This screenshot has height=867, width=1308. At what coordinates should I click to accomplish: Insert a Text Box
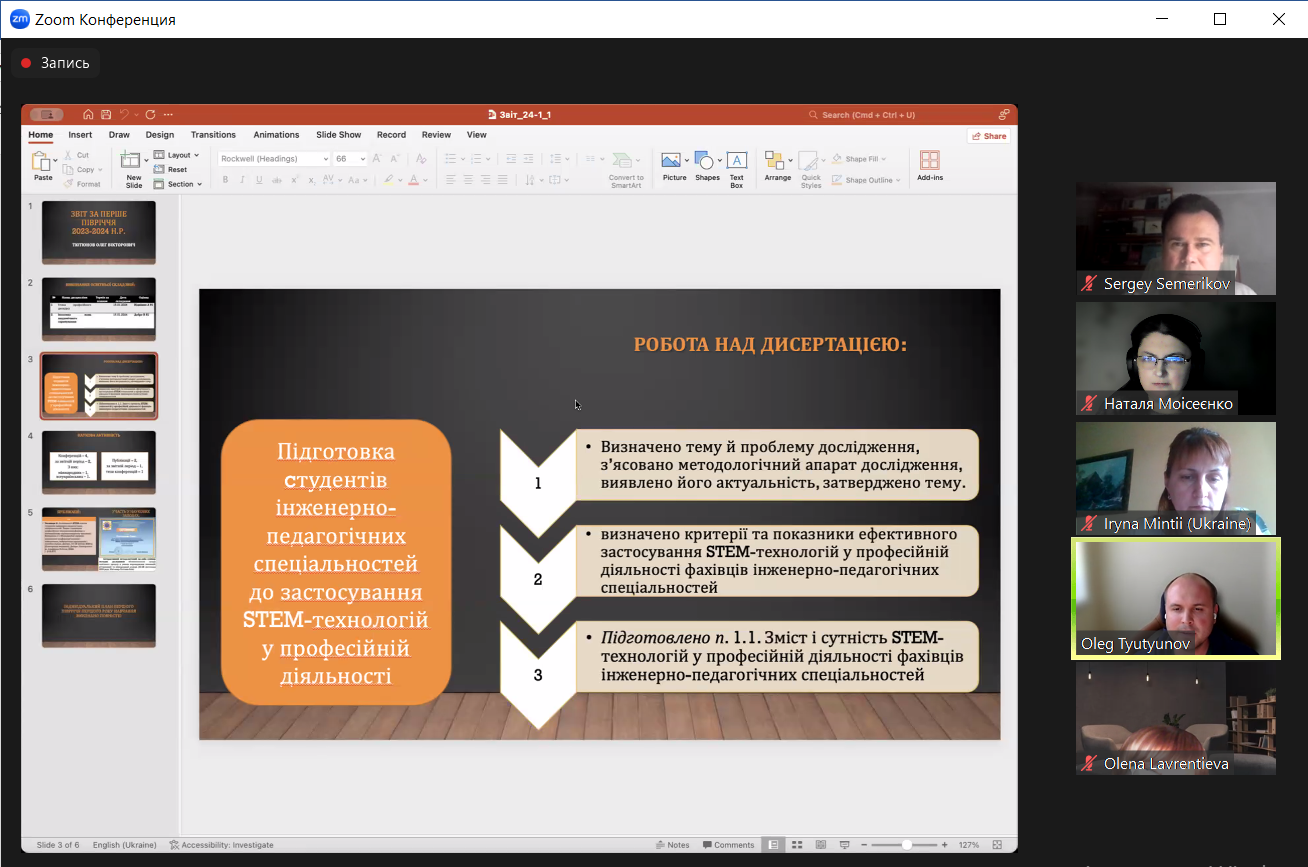pyautogui.click(x=737, y=169)
